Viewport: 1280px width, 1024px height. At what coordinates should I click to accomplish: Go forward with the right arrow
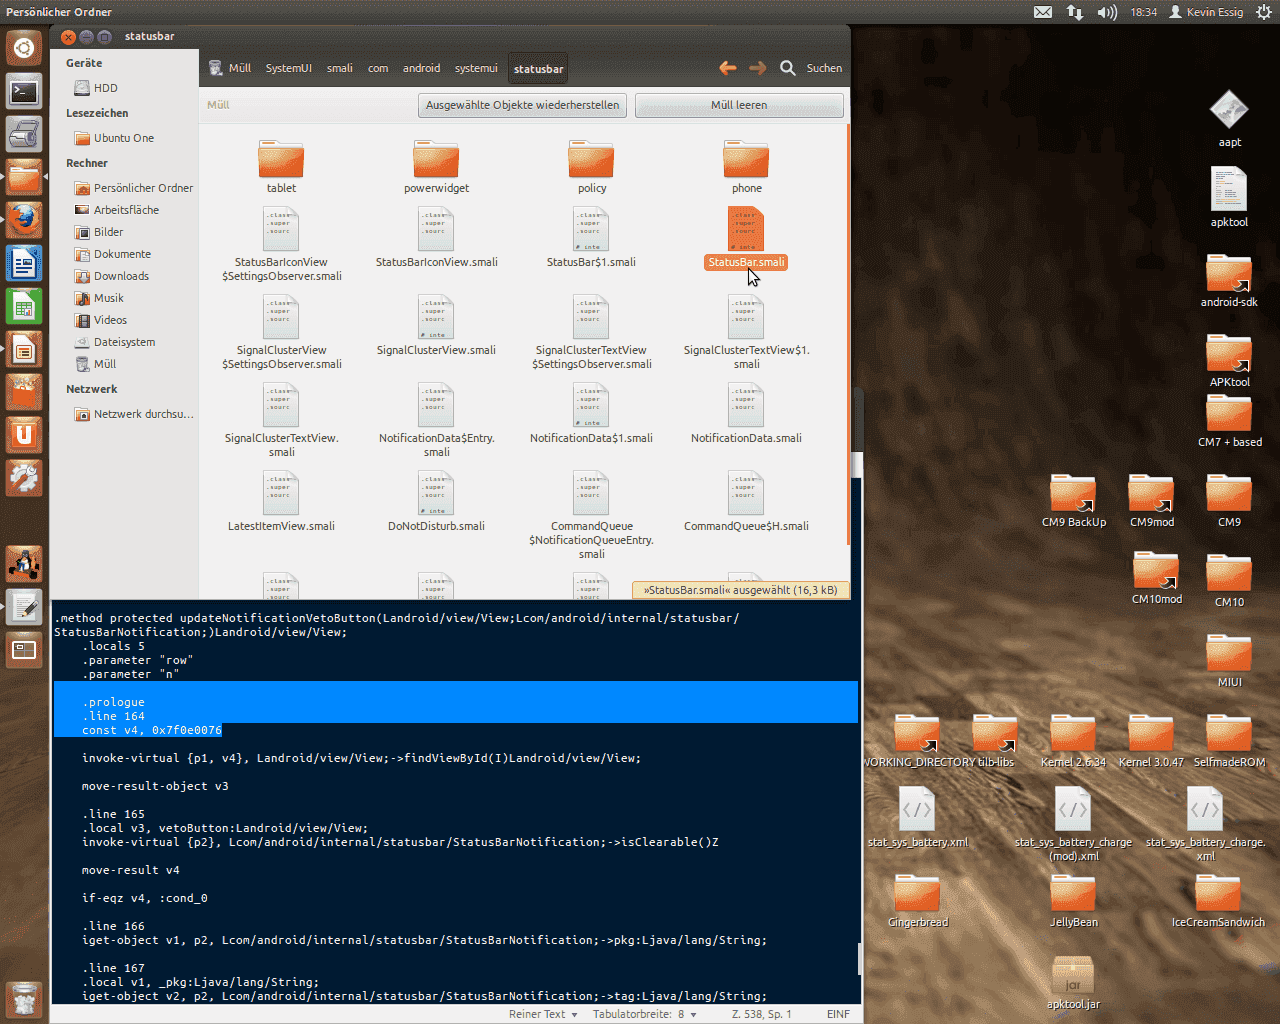[x=758, y=68]
